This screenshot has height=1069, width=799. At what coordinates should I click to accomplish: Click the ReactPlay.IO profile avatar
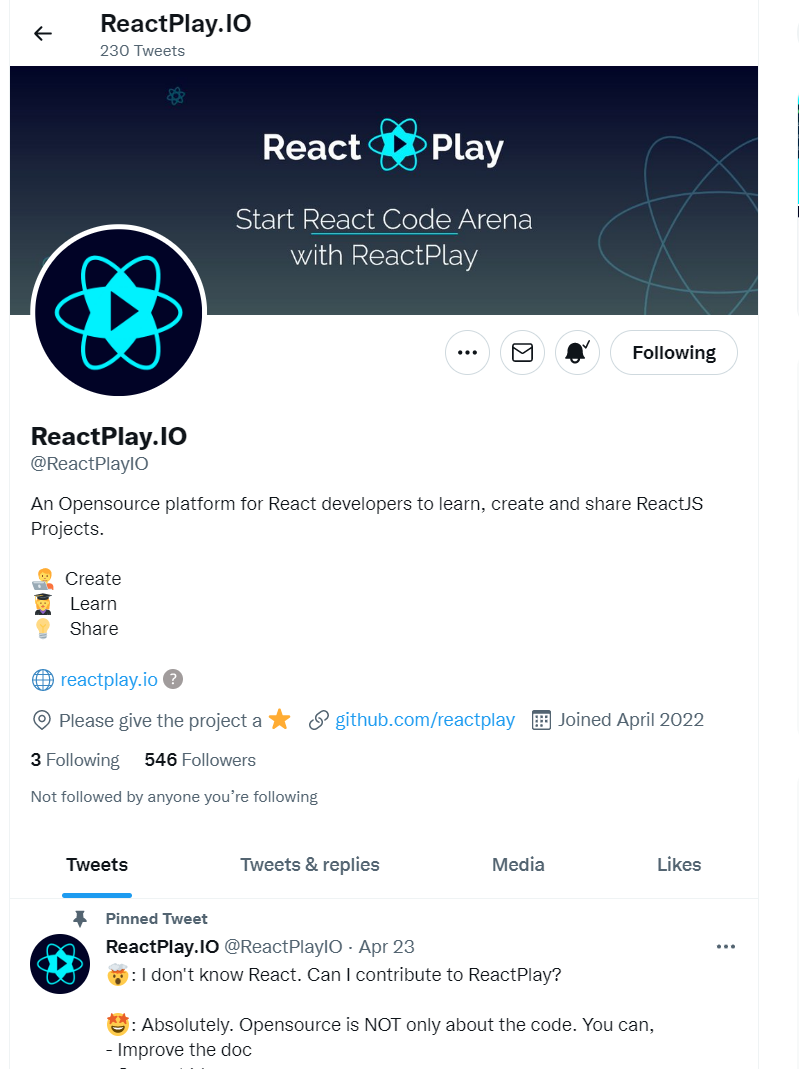[118, 311]
